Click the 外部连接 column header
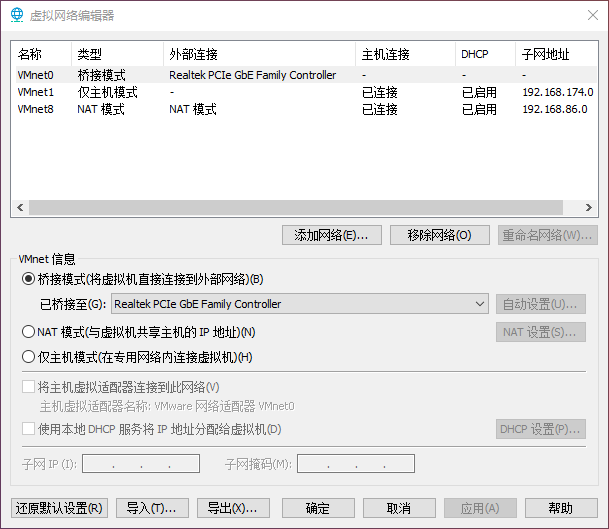 coord(259,54)
